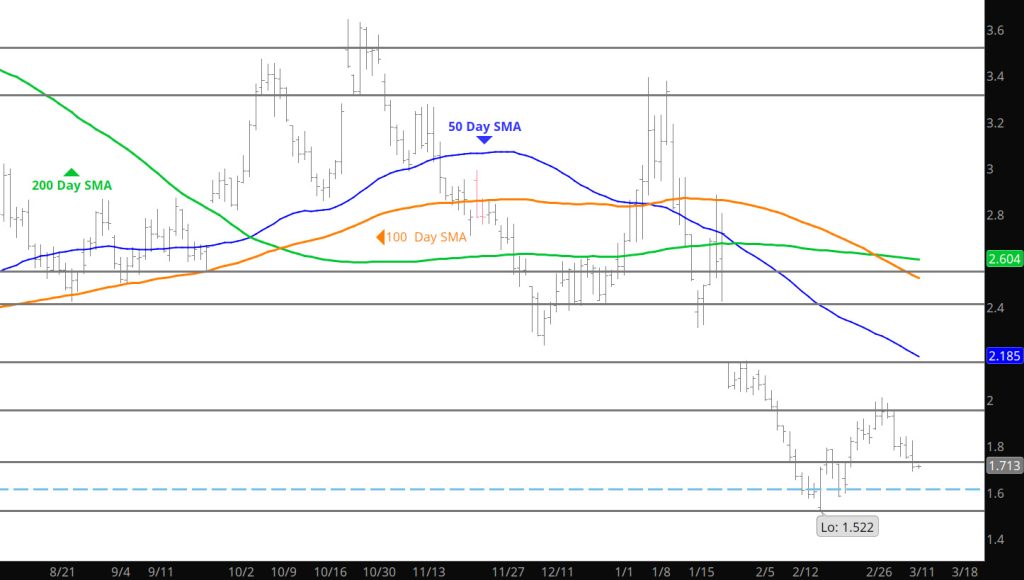Click the 1/1 date on the time axis
This screenshot has height=580, width=1024.
(625, 572)
